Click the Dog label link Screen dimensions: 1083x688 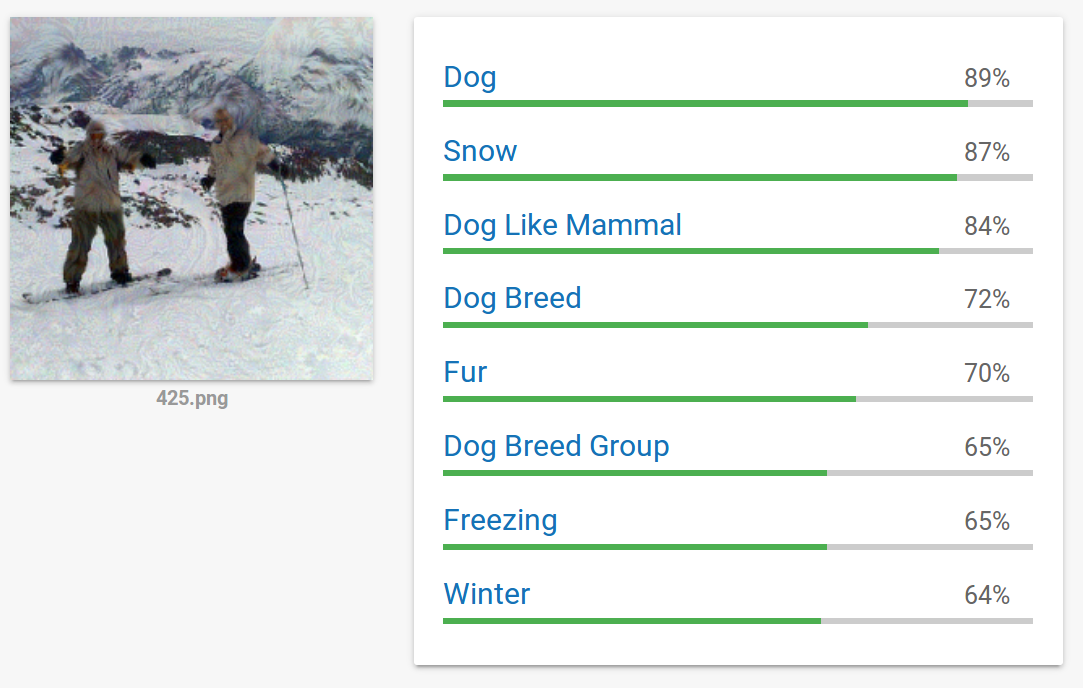click(470, 78)
